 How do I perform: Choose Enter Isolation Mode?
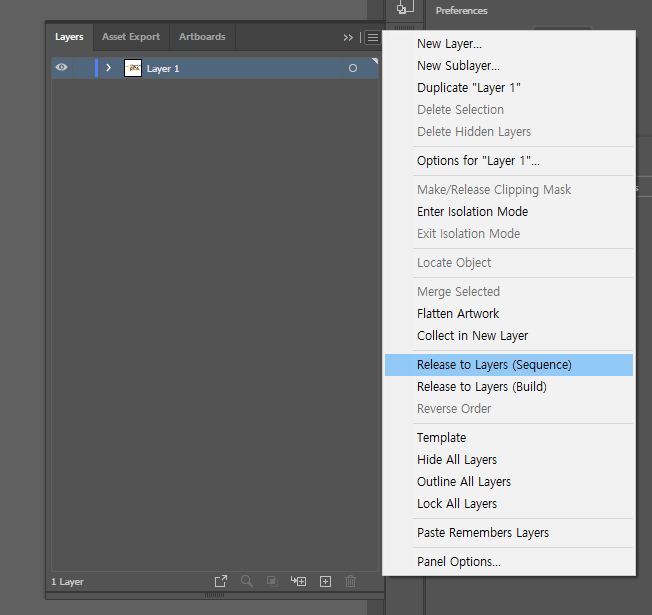[x=509, y=212]
